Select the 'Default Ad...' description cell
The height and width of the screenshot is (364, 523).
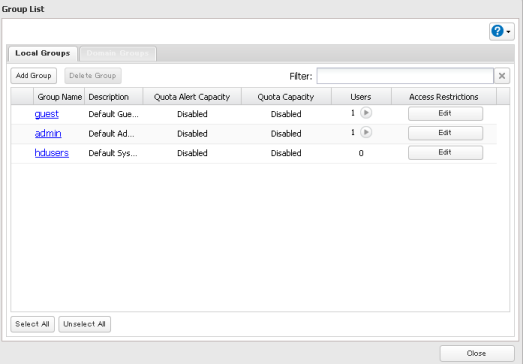pyautogui.click(x=111, y=133)
